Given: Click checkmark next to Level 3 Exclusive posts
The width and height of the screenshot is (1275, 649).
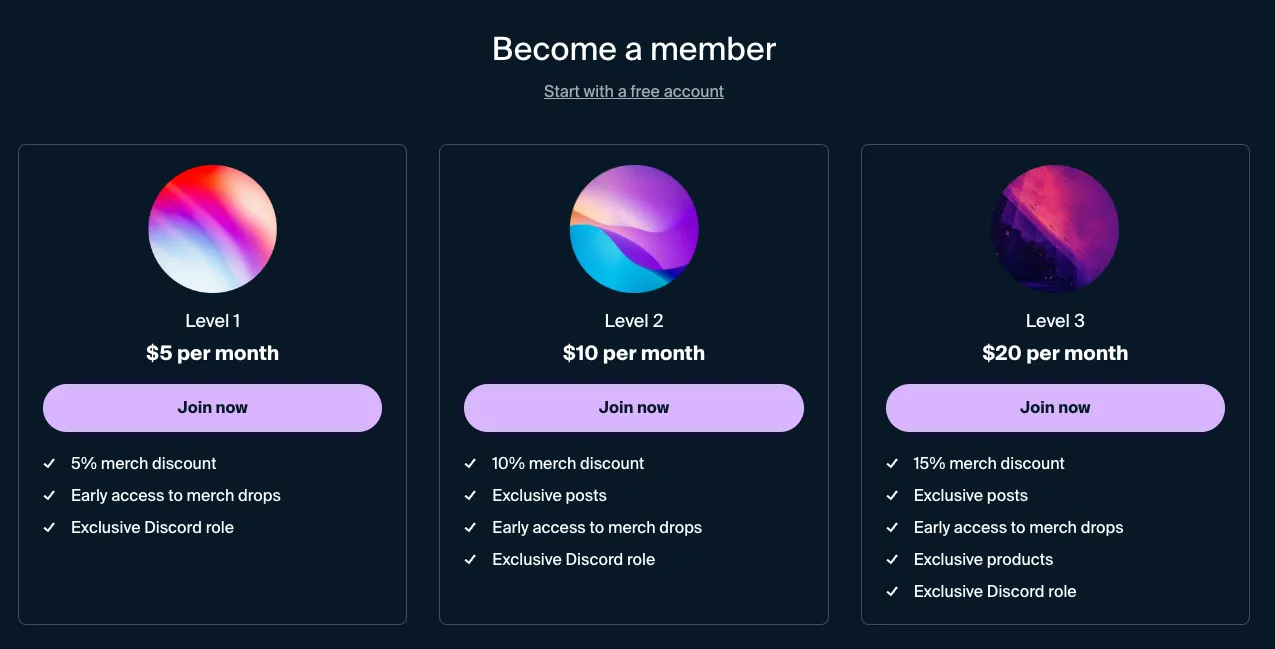Looking at the screenshot, I should [x=892, y=496].
